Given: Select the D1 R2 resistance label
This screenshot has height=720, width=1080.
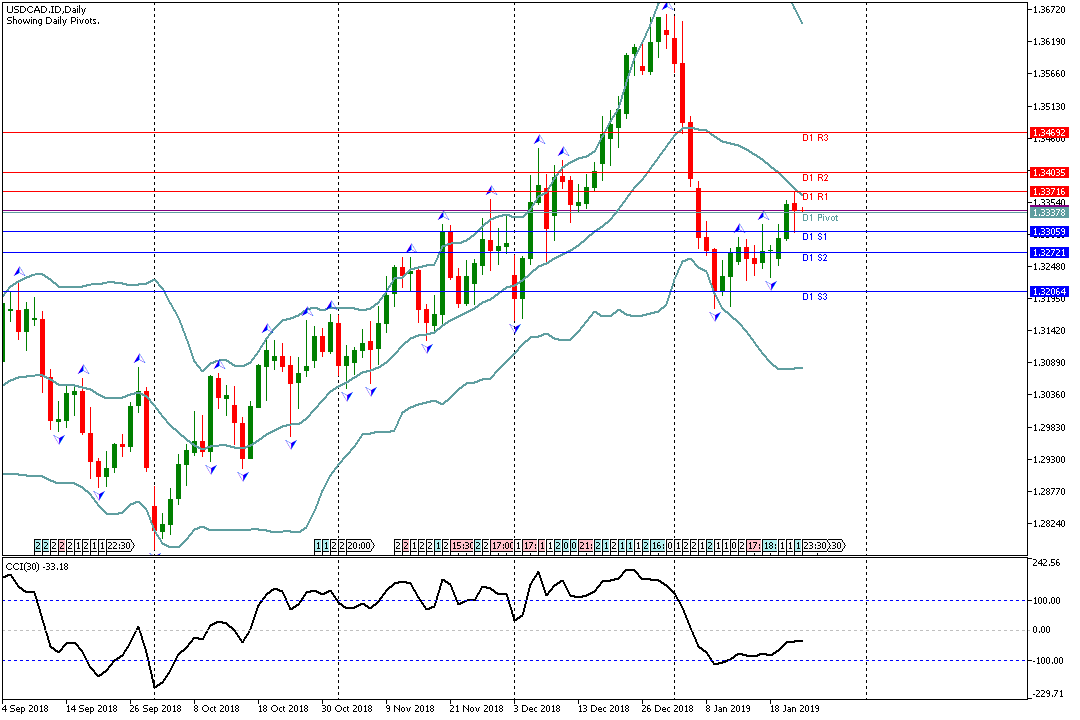Looking at the screenshot, I should tap(815, 178).
